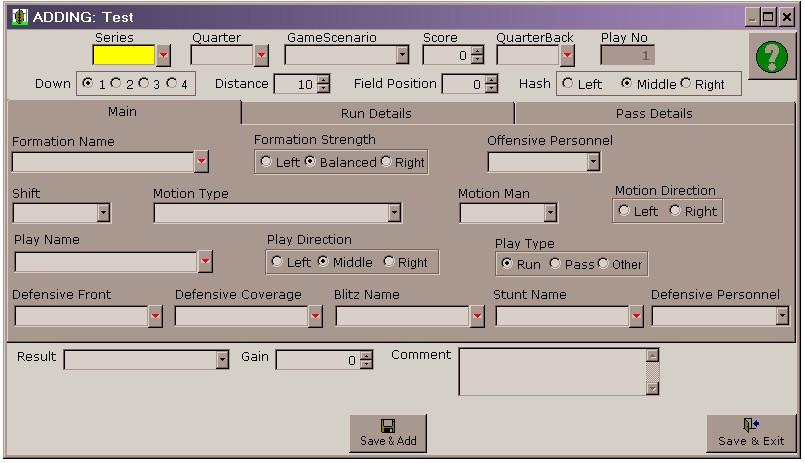805x463 pixels.
Task: Select the Pass play type option
Action: [x=556, y=264]
